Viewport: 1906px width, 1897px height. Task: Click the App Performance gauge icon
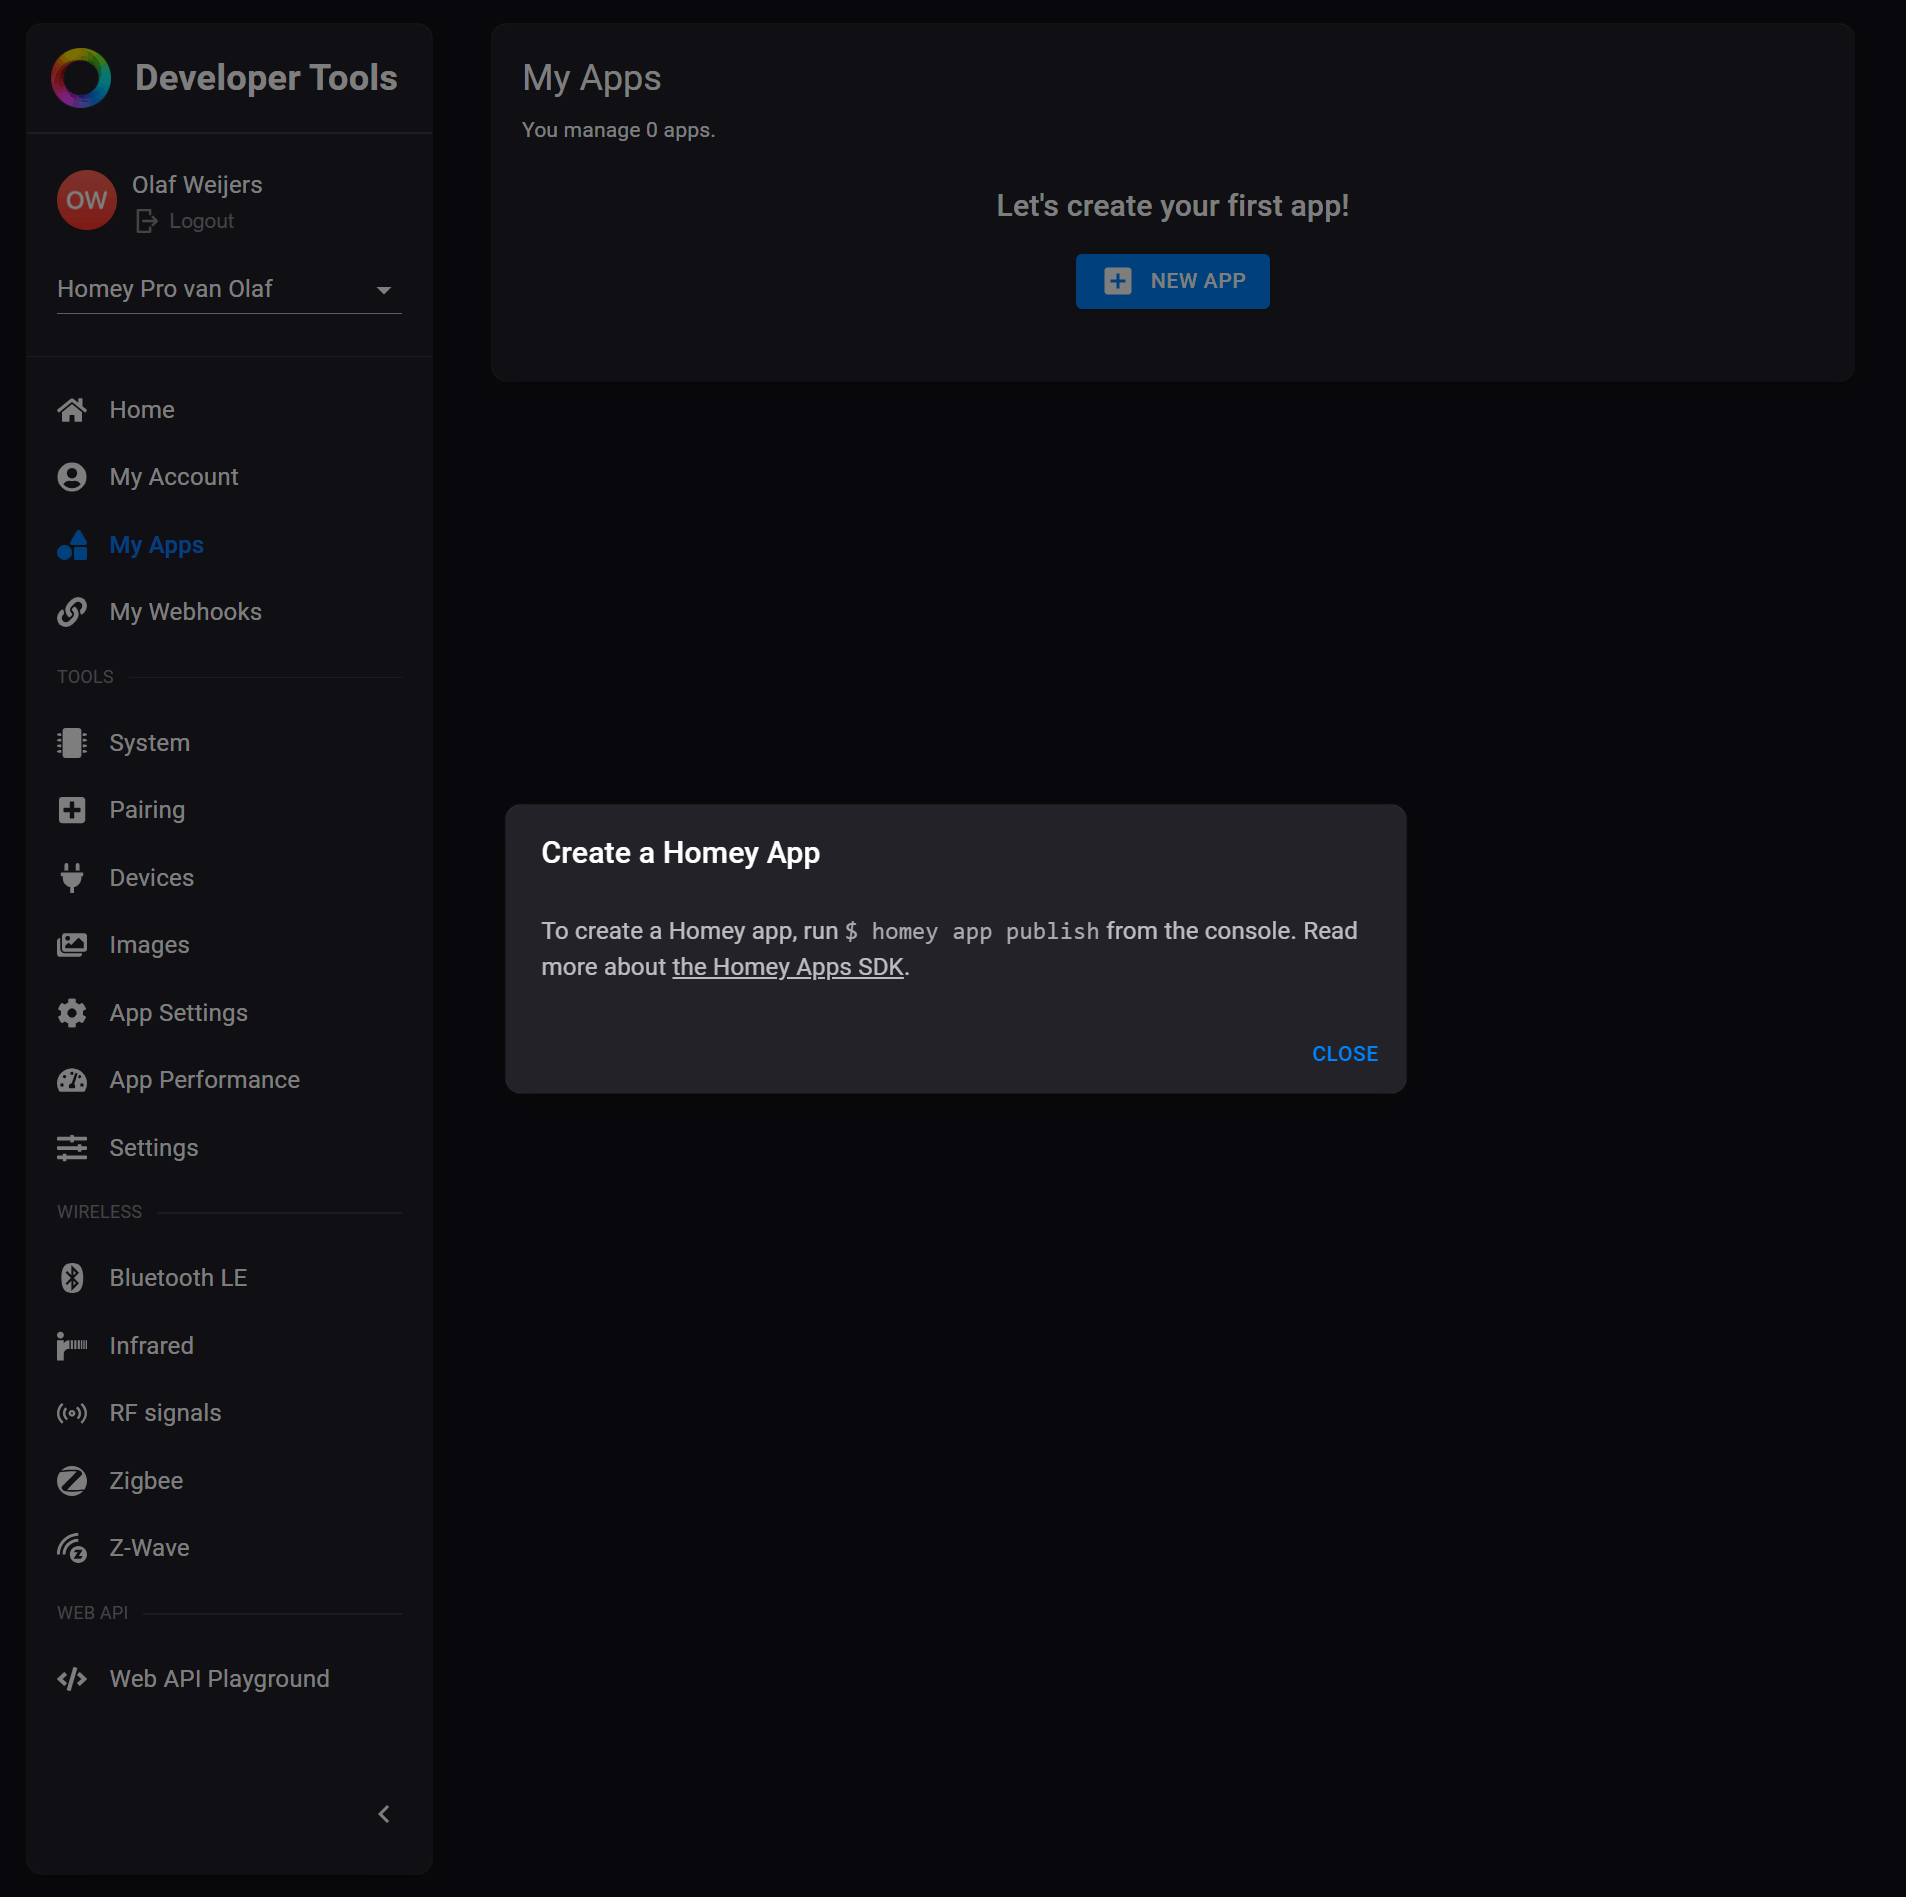pyautogui.click(x=72, y=1080)
